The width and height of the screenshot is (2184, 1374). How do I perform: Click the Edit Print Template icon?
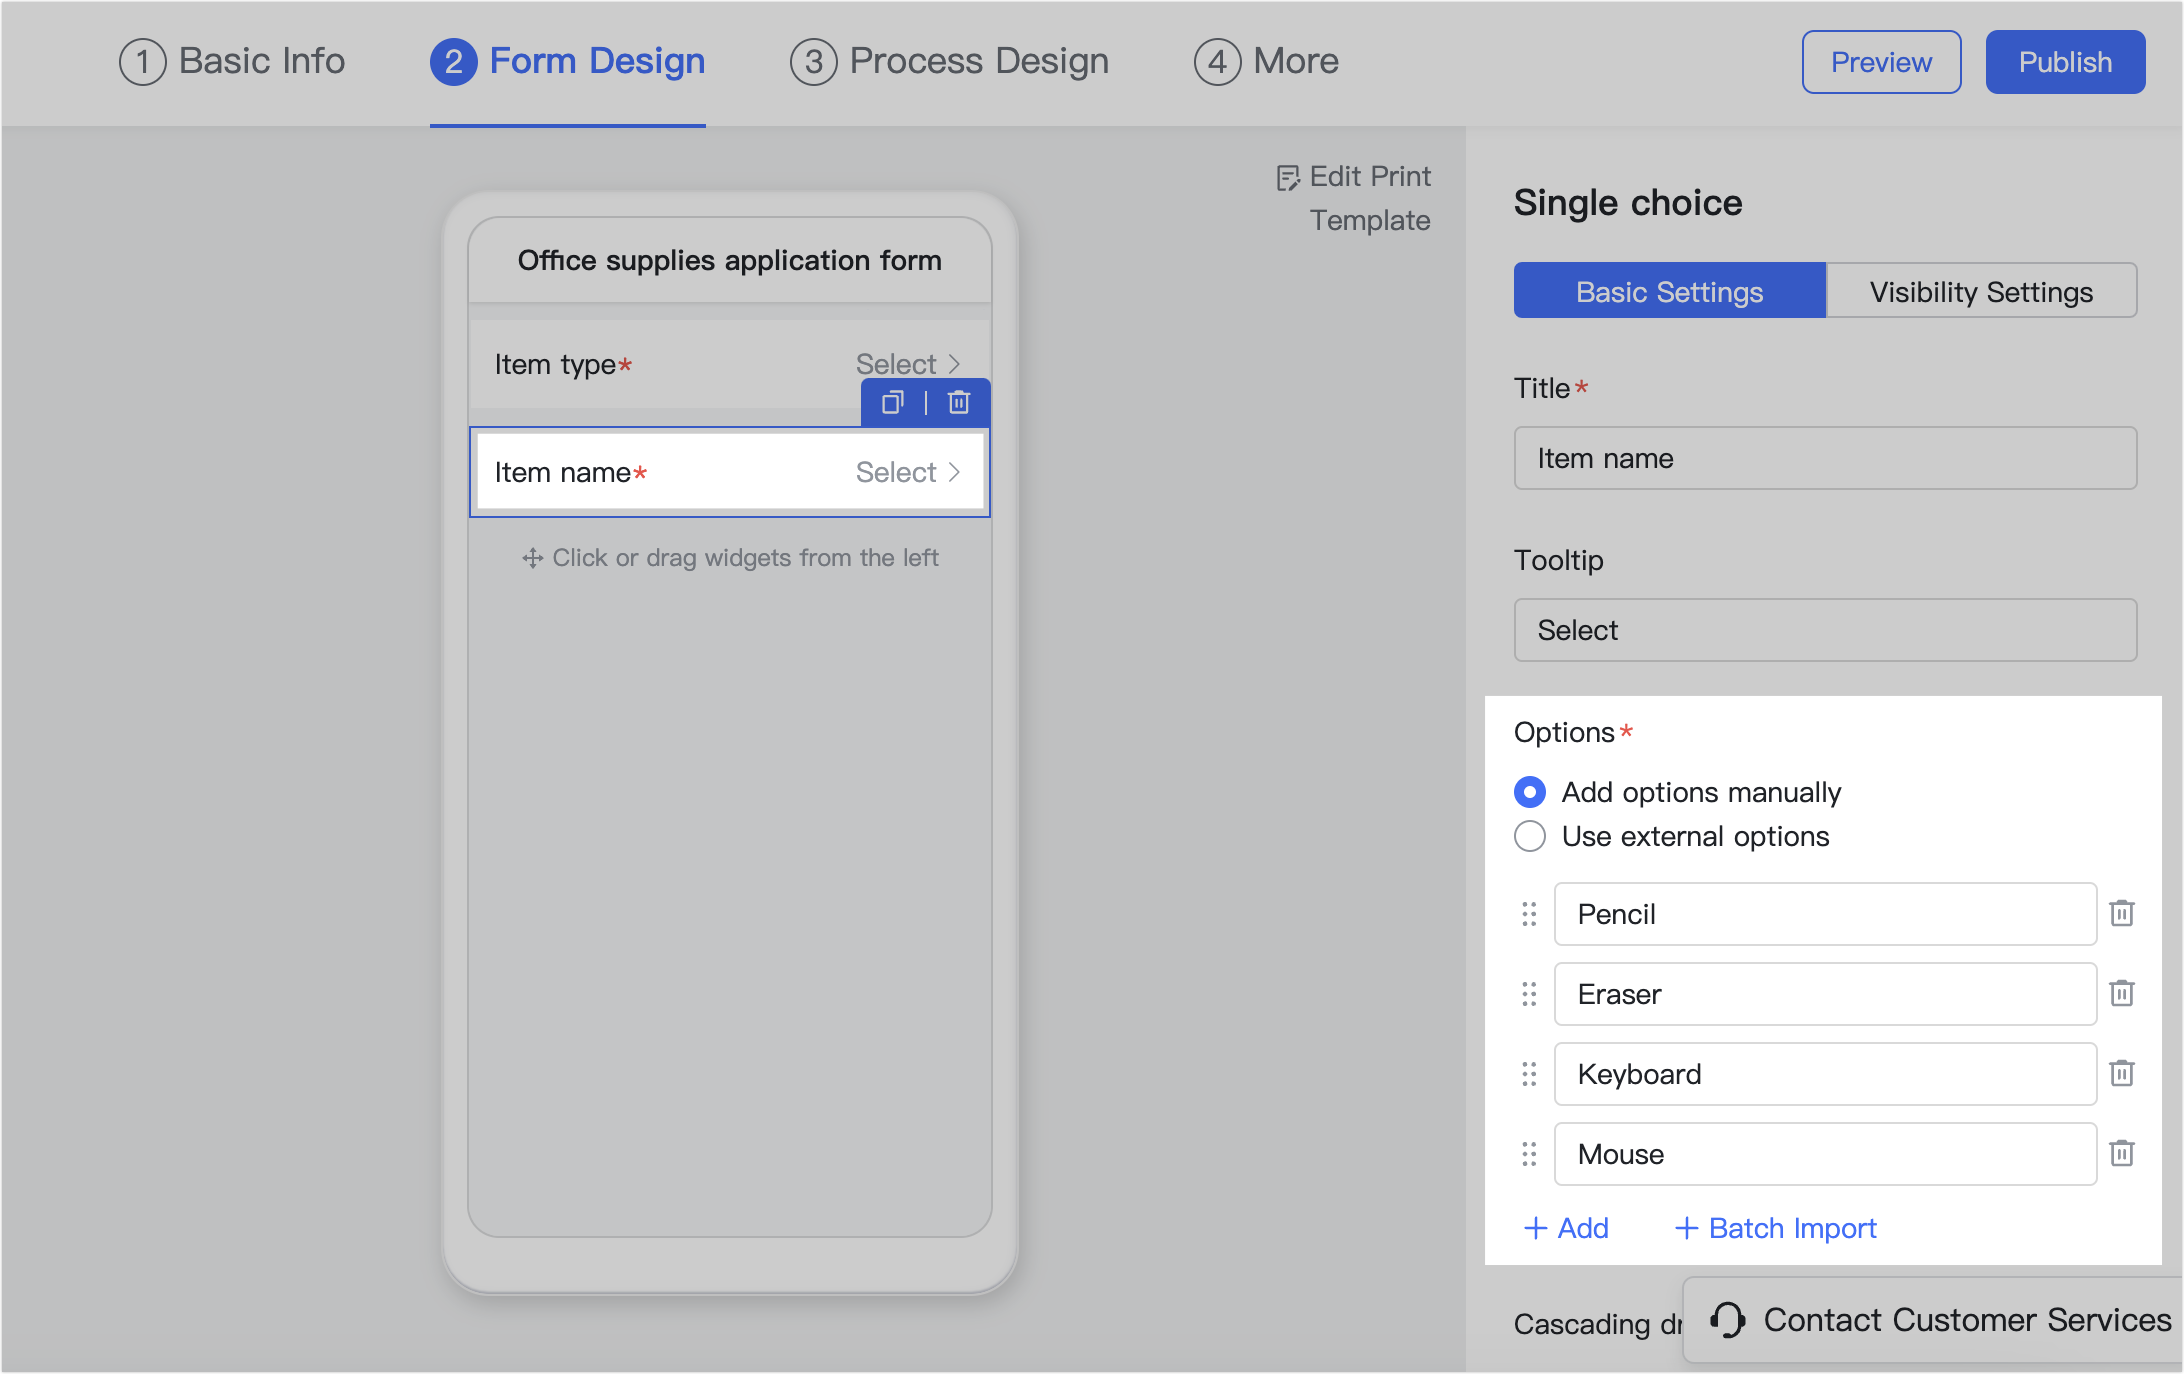(1288, 175)
